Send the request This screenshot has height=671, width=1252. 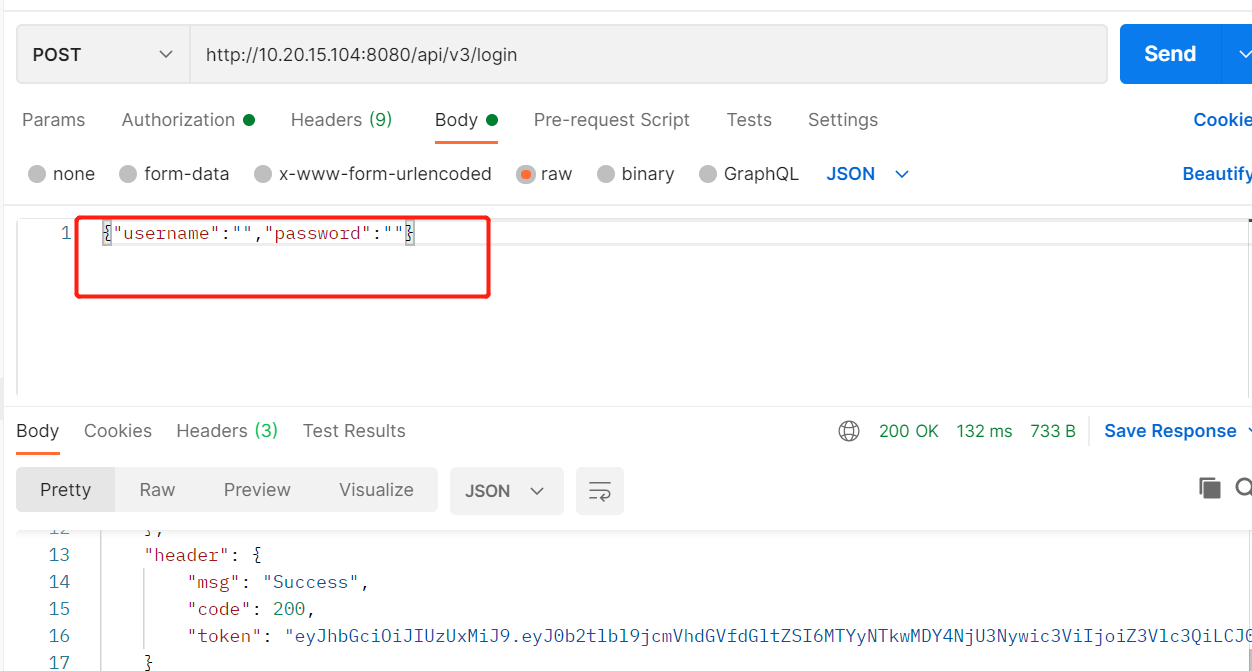point(1170,54)
